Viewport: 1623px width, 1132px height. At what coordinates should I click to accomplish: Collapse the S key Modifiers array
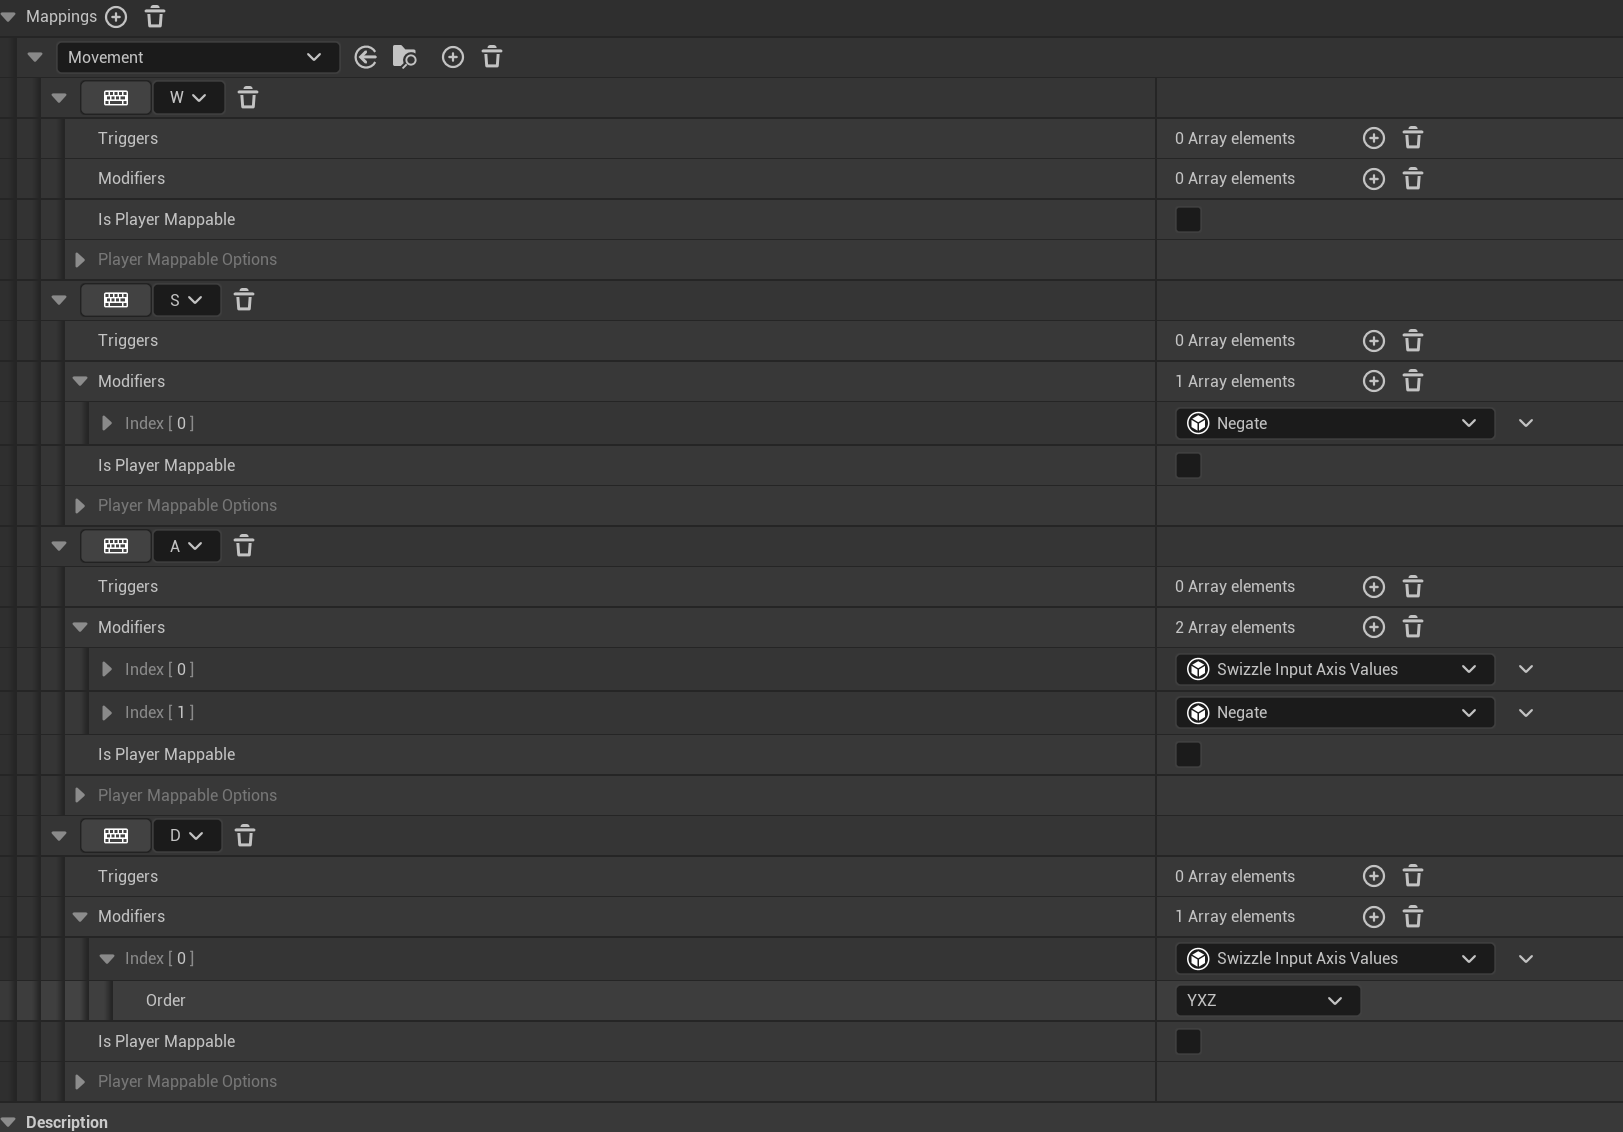tap(80, 381)
